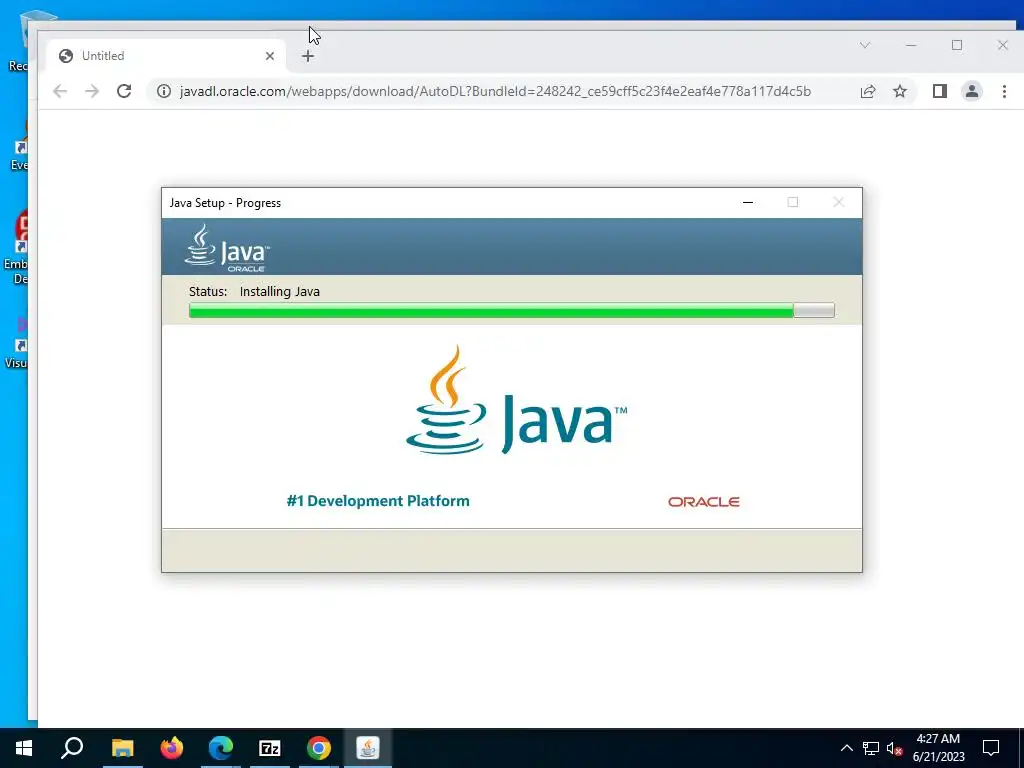Click the Java installation progress bar

click(511, 310)
